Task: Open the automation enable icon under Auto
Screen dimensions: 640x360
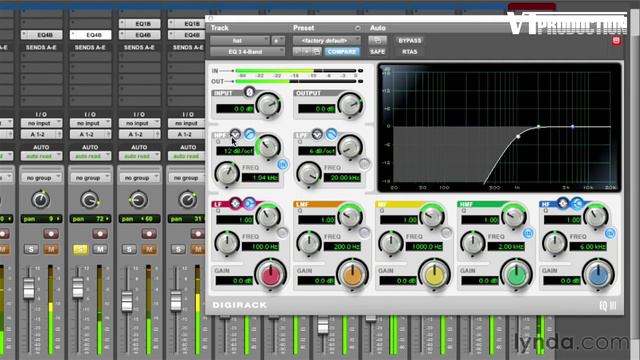Action: pos(378,40)
